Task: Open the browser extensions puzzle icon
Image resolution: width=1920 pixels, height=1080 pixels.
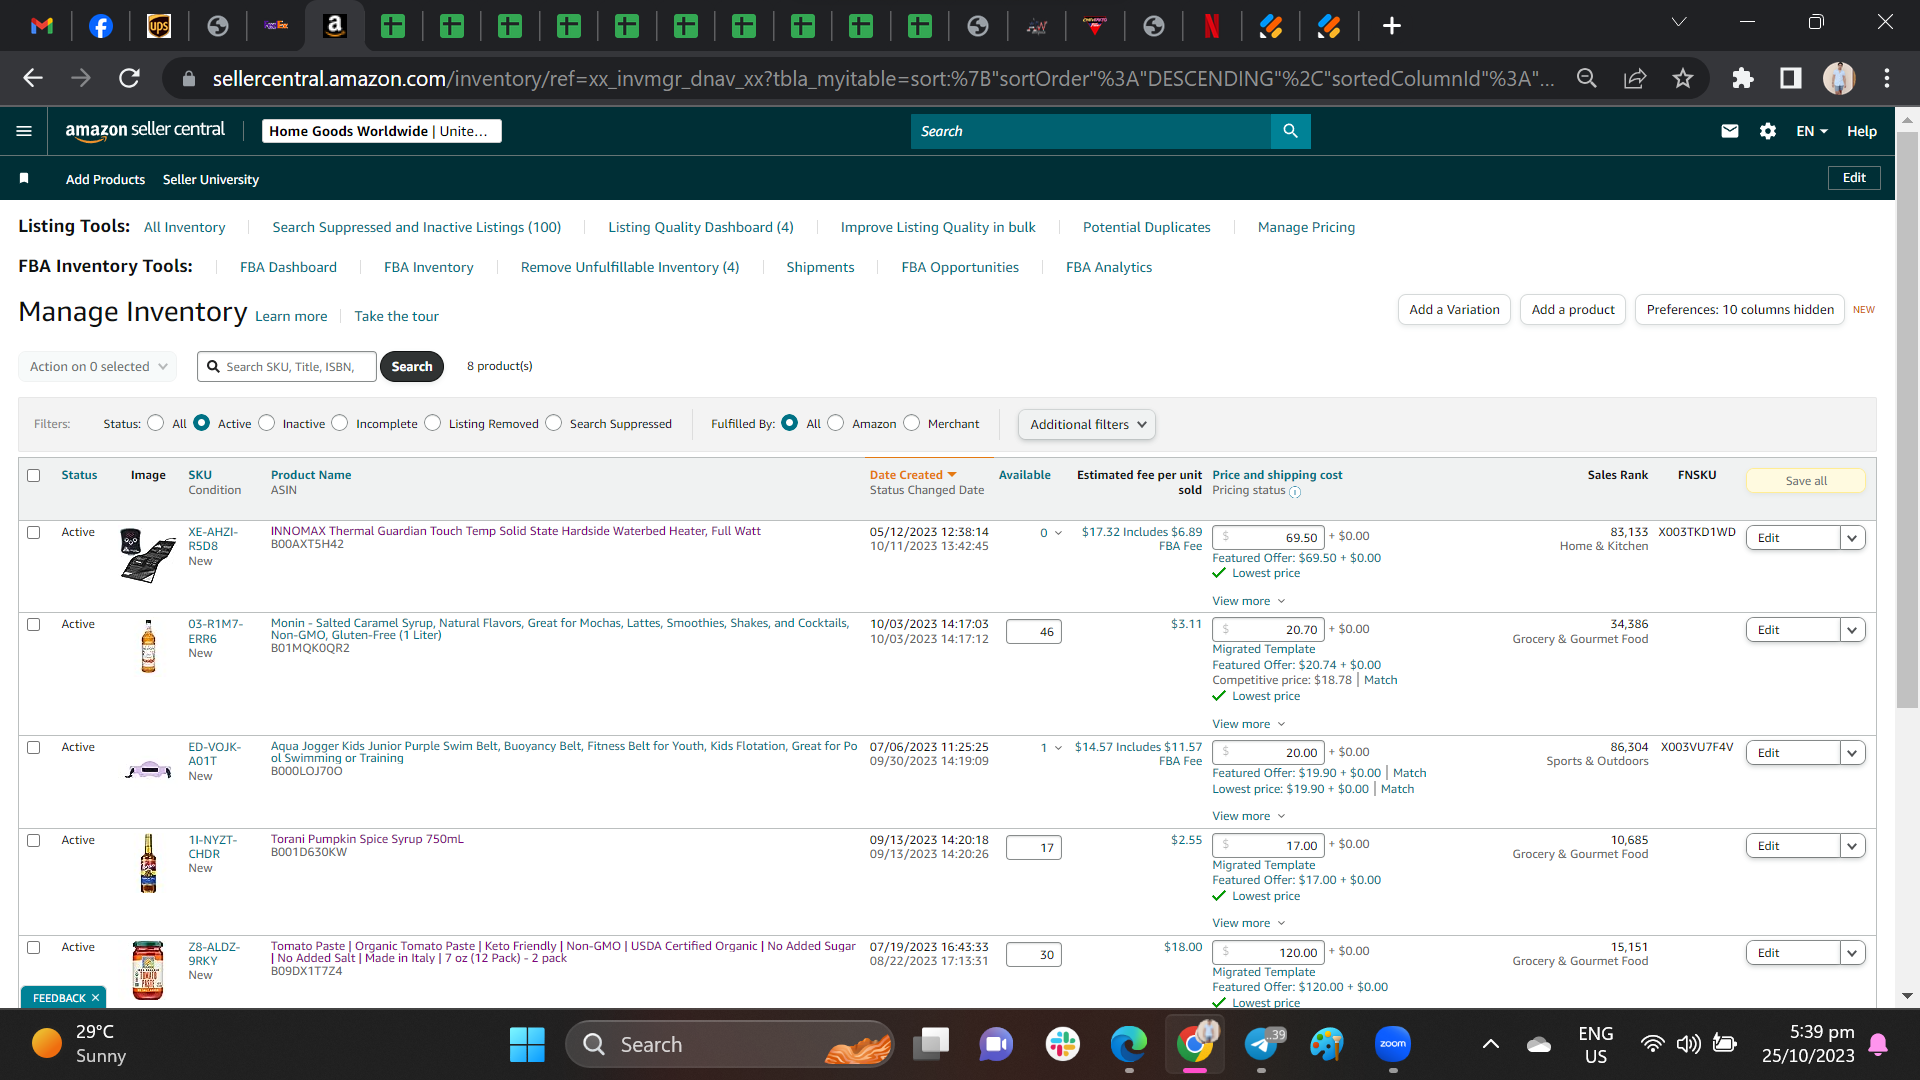Action: (x=1743, y=78)
